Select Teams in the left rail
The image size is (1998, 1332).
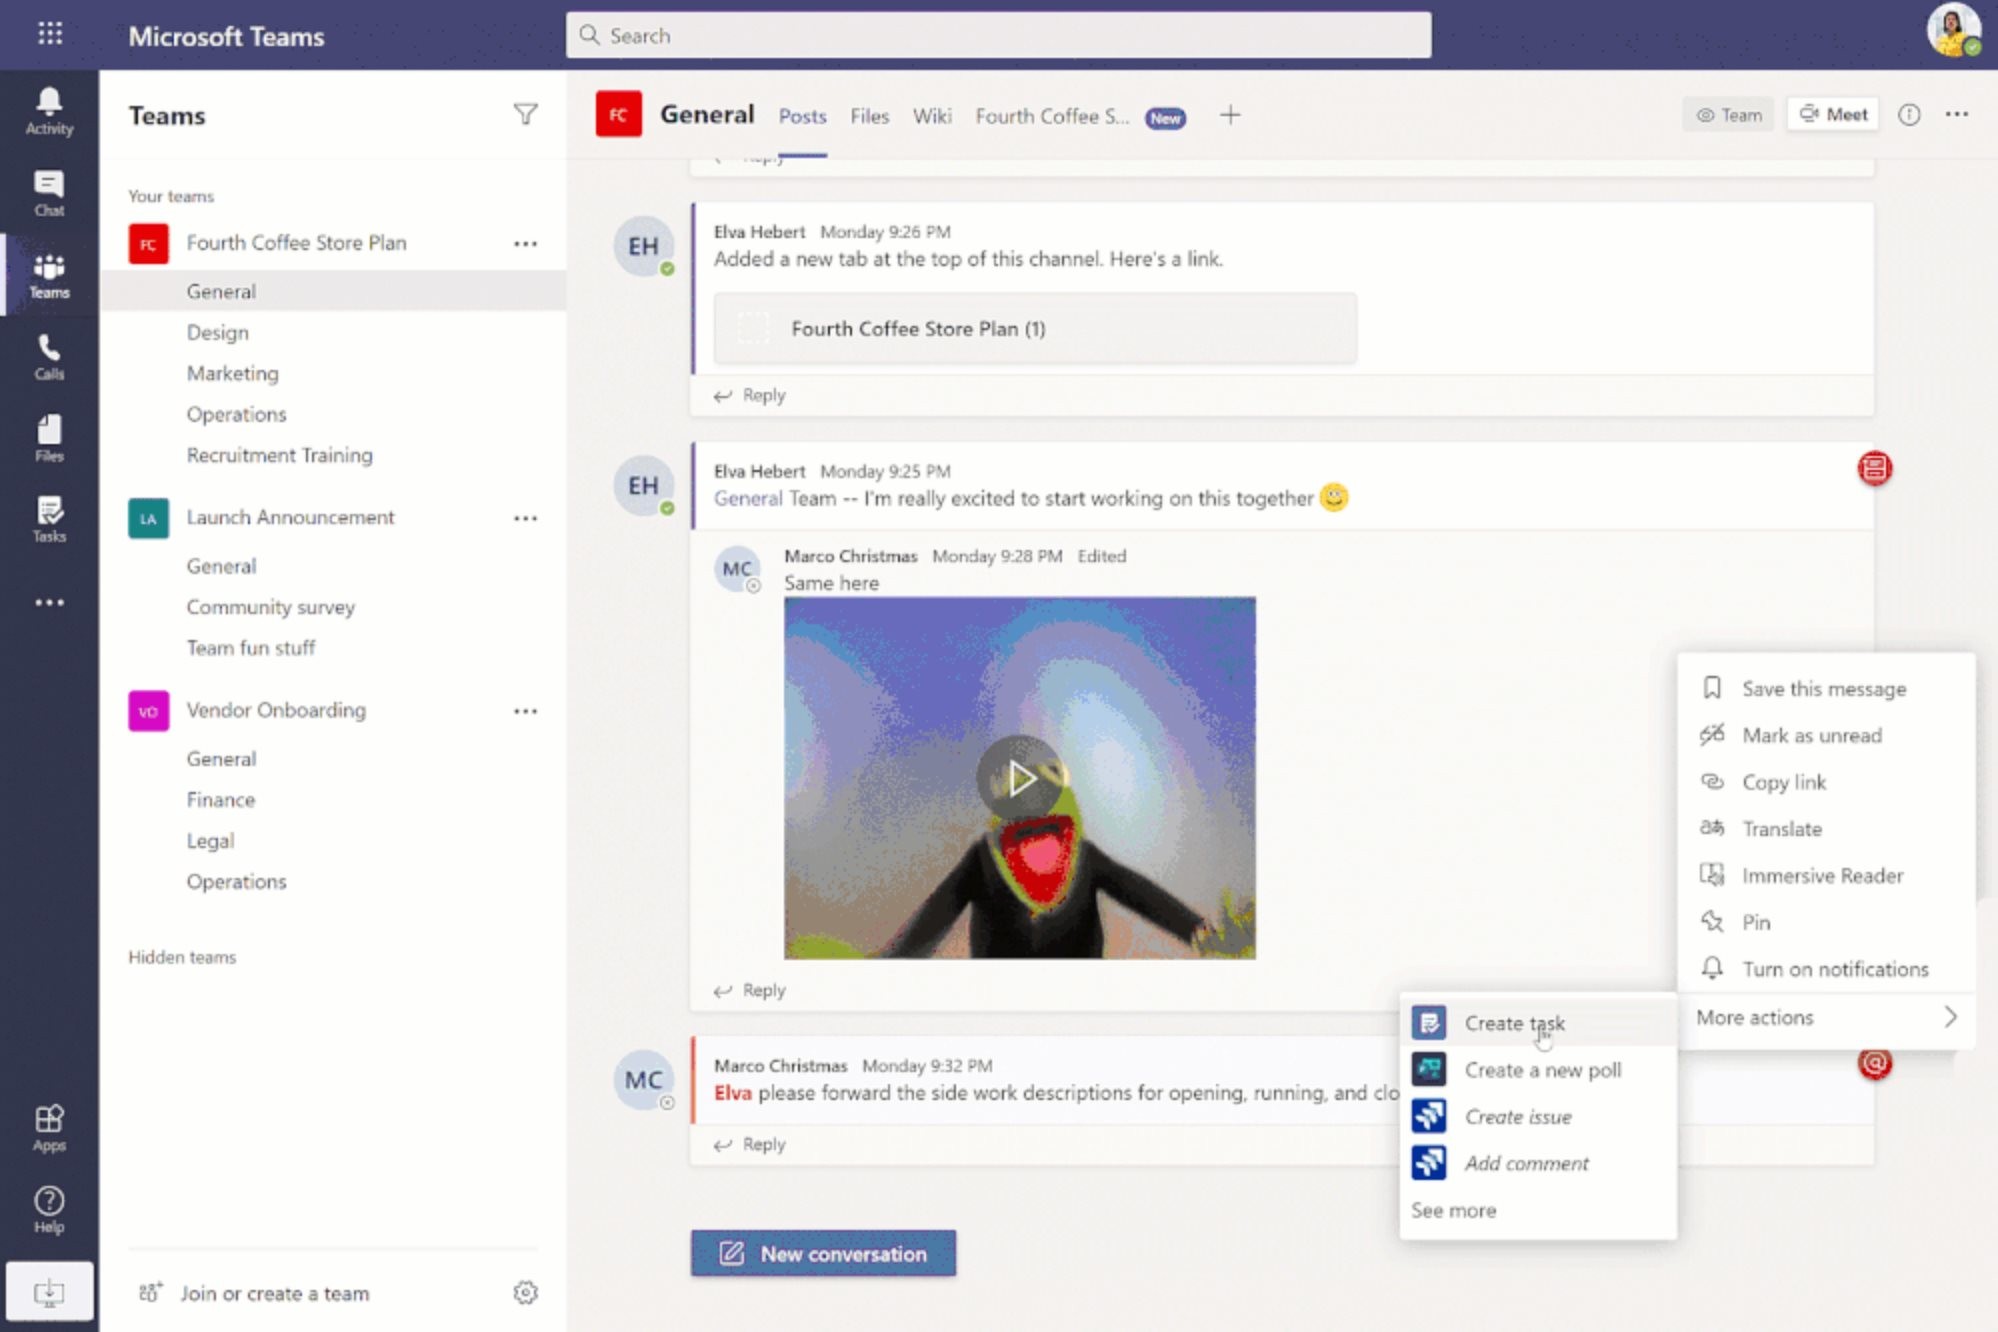tap(49, 275)
